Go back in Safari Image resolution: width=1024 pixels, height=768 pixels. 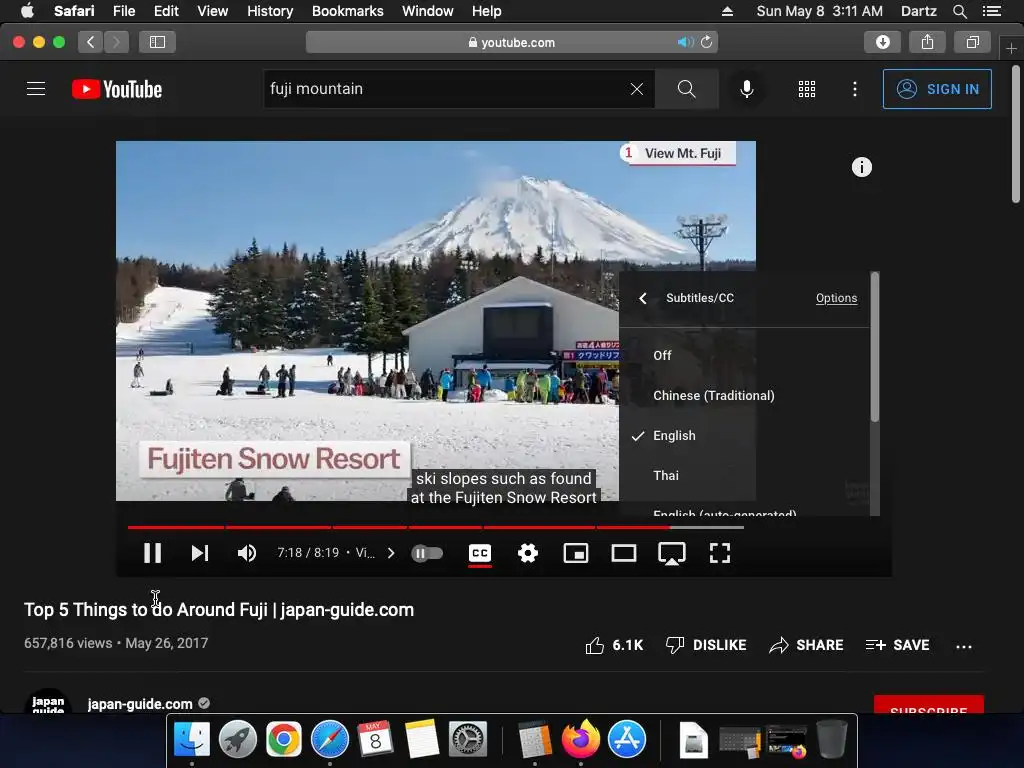90,42
